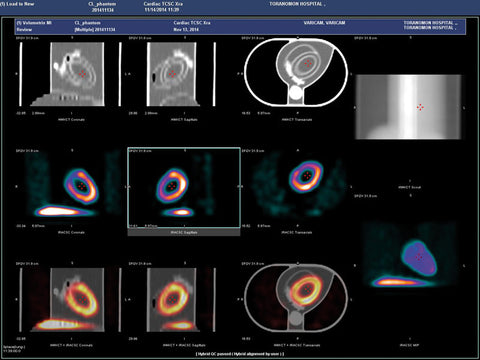Click the highlighted SPECT Sagittal viewport image
Viewport: 480px width, 360px height.
[184, 188]
